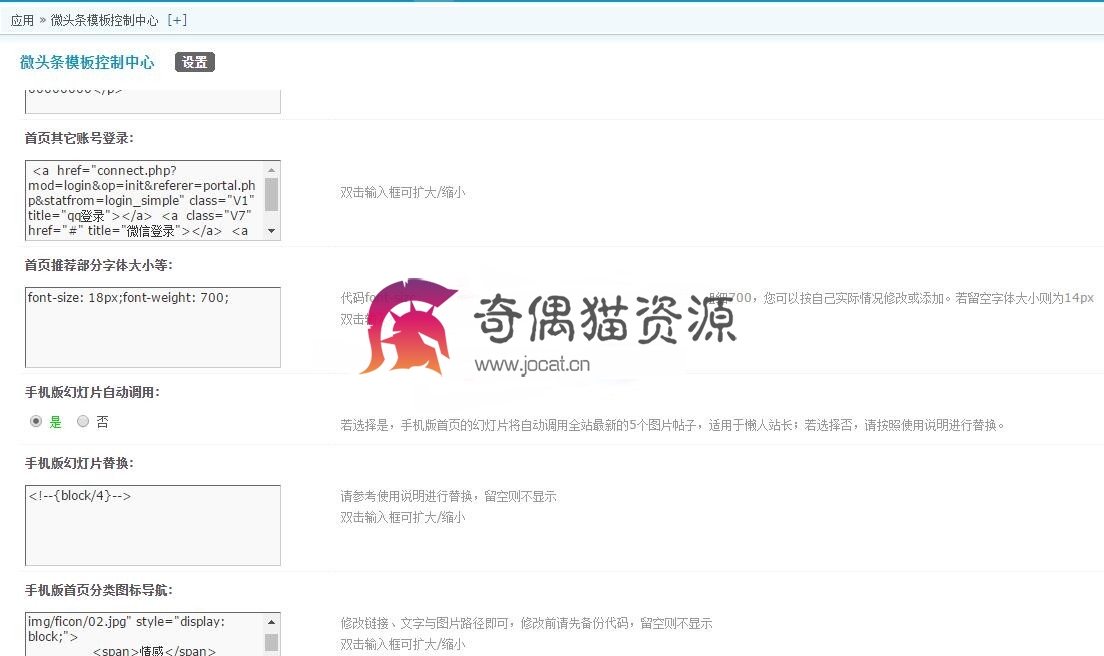The height and width of the screenshot is (656, 1104).
Task: Focus the partially visible top textarea
Action: click(x=153, y=101)
